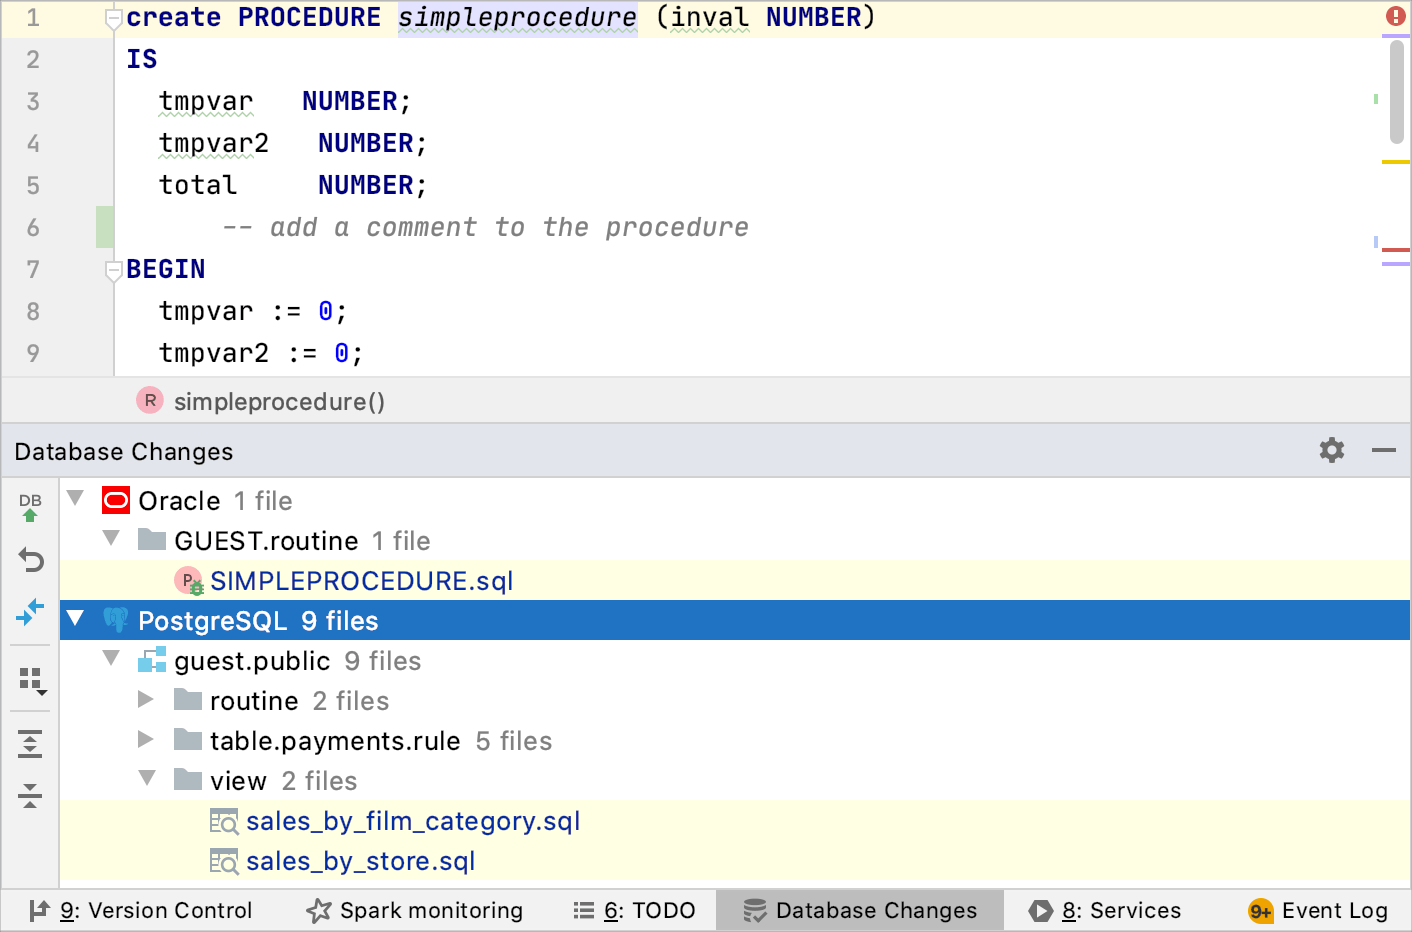Expand the table.payments.rule node

pos(146,740)
